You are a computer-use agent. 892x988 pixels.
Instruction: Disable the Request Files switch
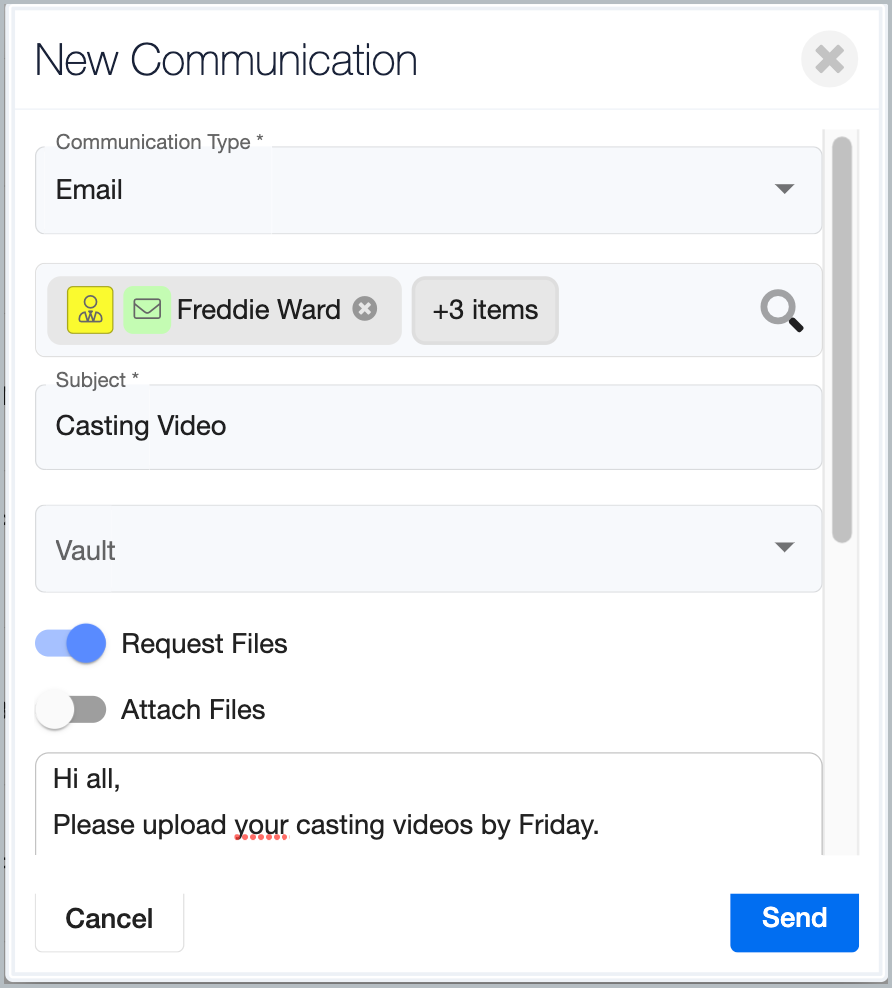tap(71, 644)
